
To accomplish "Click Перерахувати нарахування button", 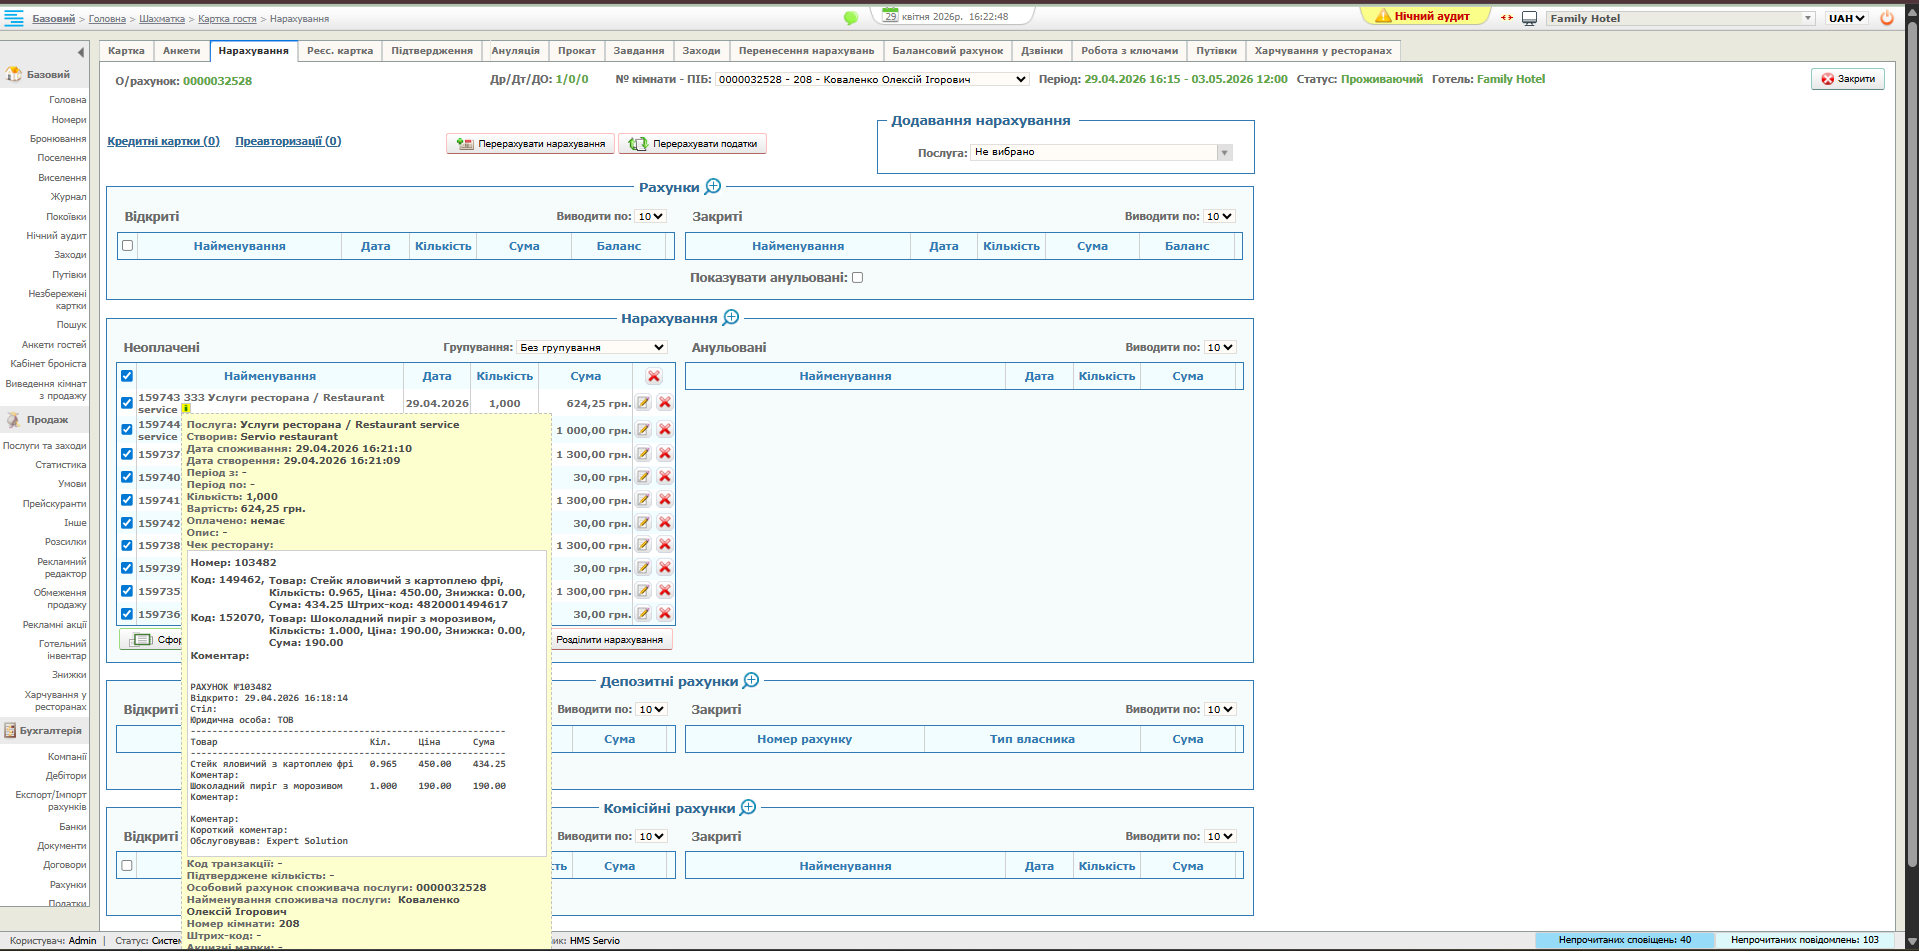I will click(531, 144).
